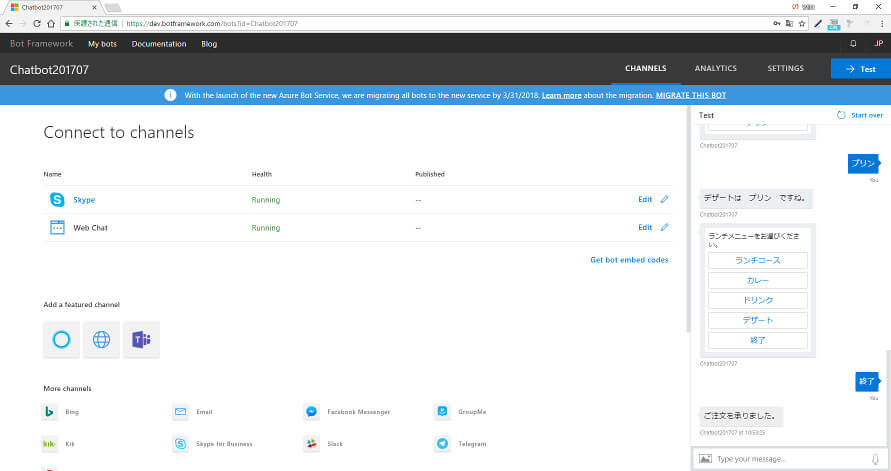Select the GroupMe channel icon
891x471 pixels.
pyautogui.click(x=443, y=411)
